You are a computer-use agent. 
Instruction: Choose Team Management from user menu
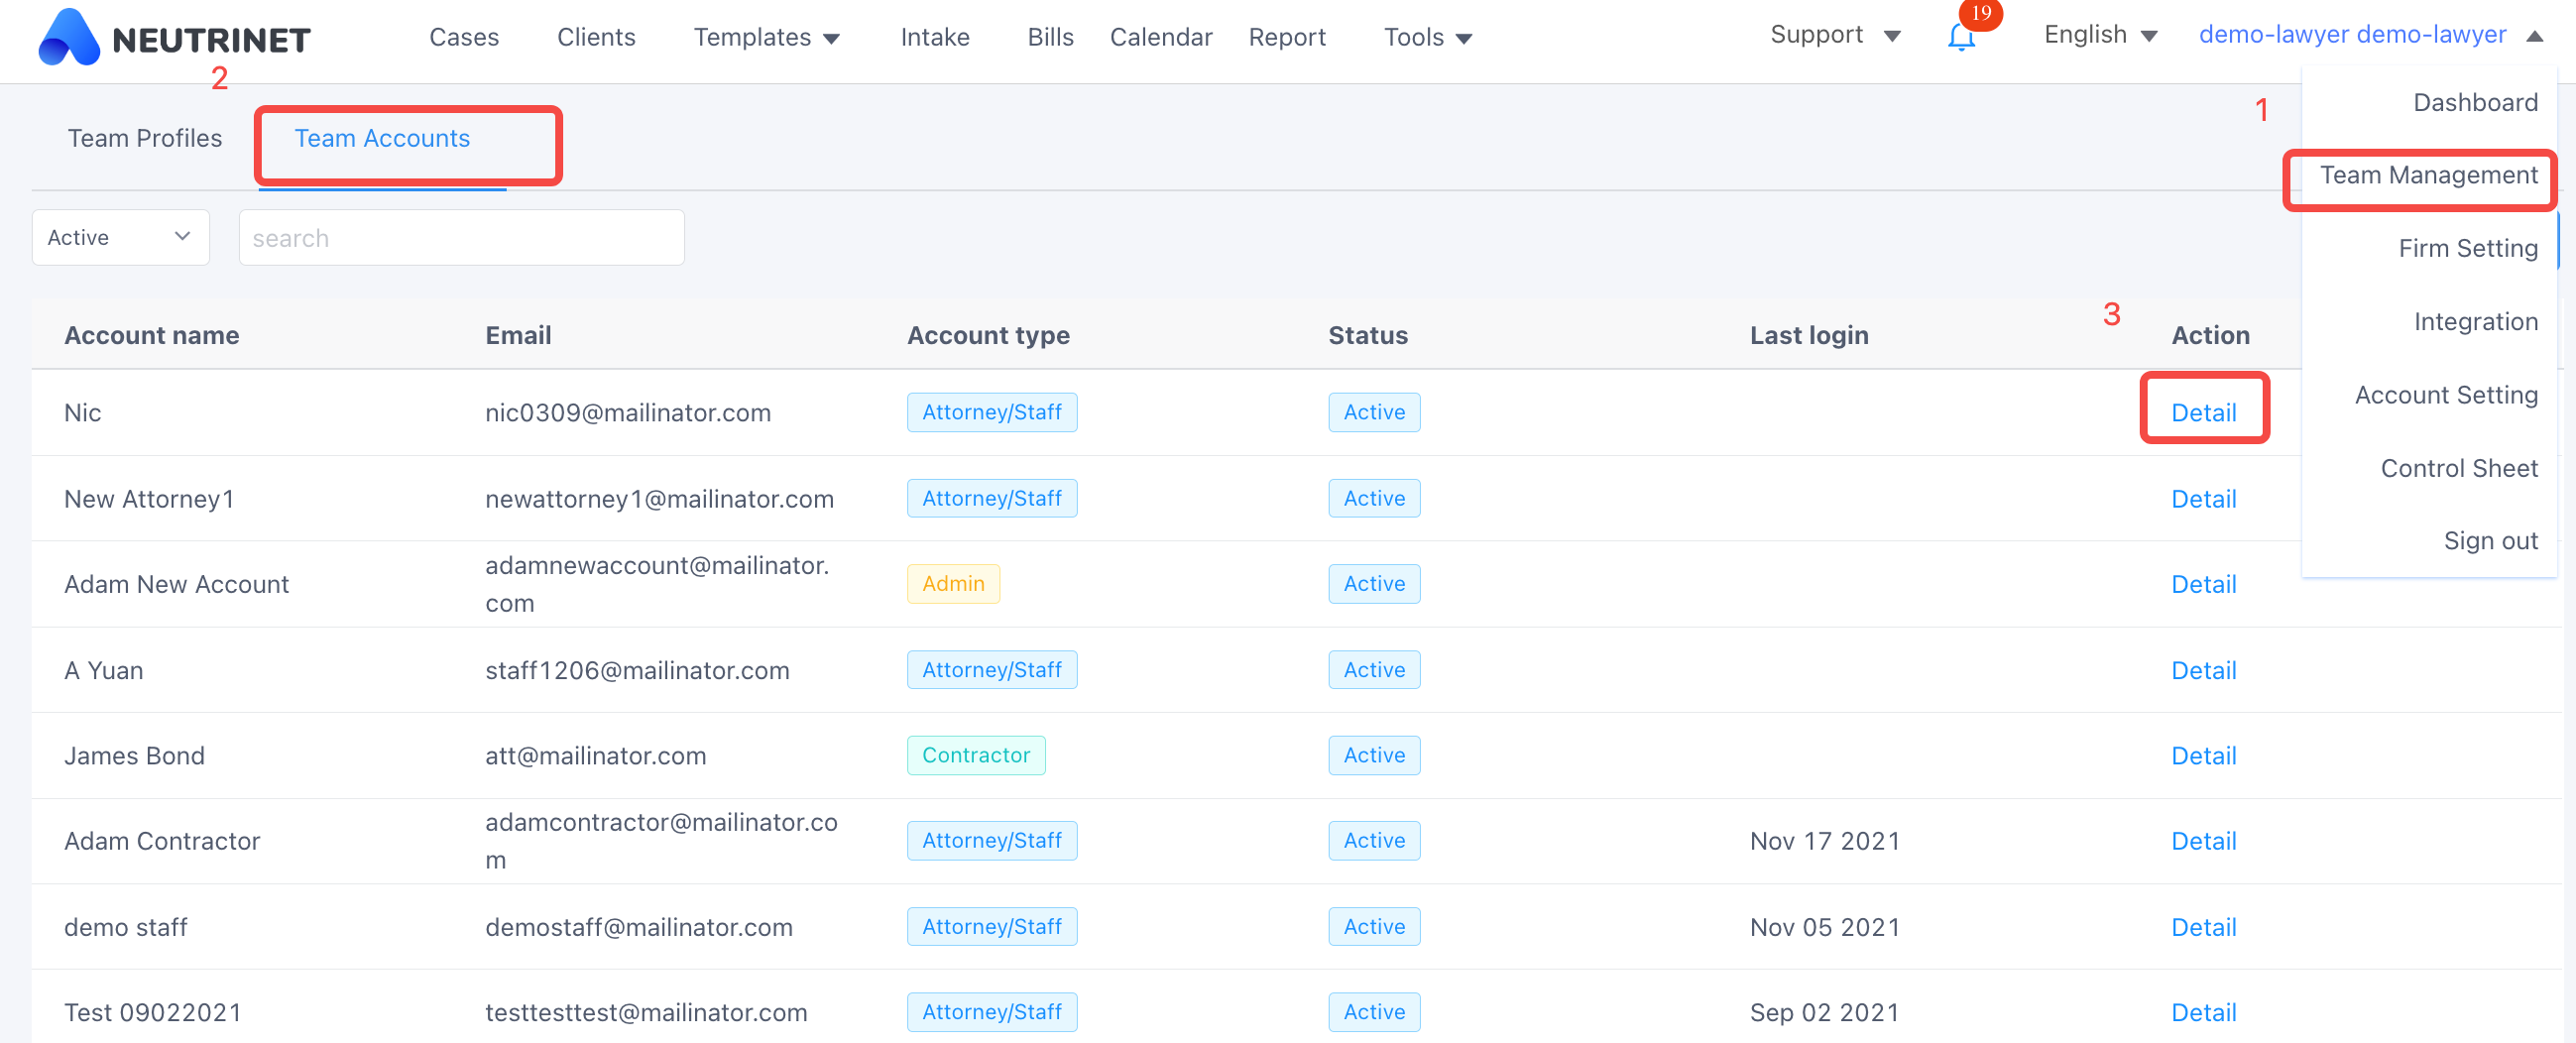pos(2428,176)
